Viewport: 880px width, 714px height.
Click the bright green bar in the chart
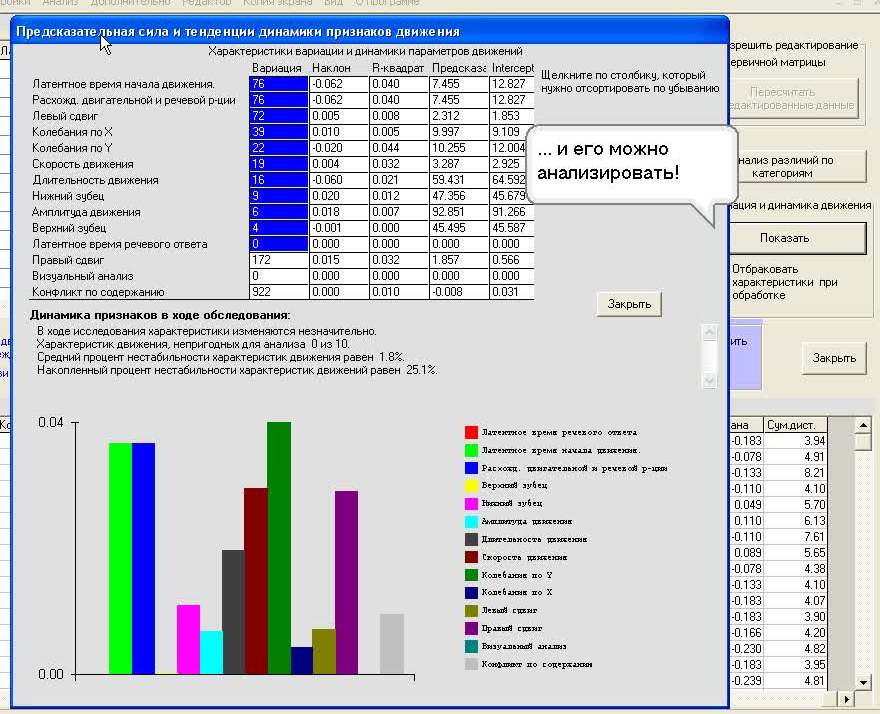point(120,559)
